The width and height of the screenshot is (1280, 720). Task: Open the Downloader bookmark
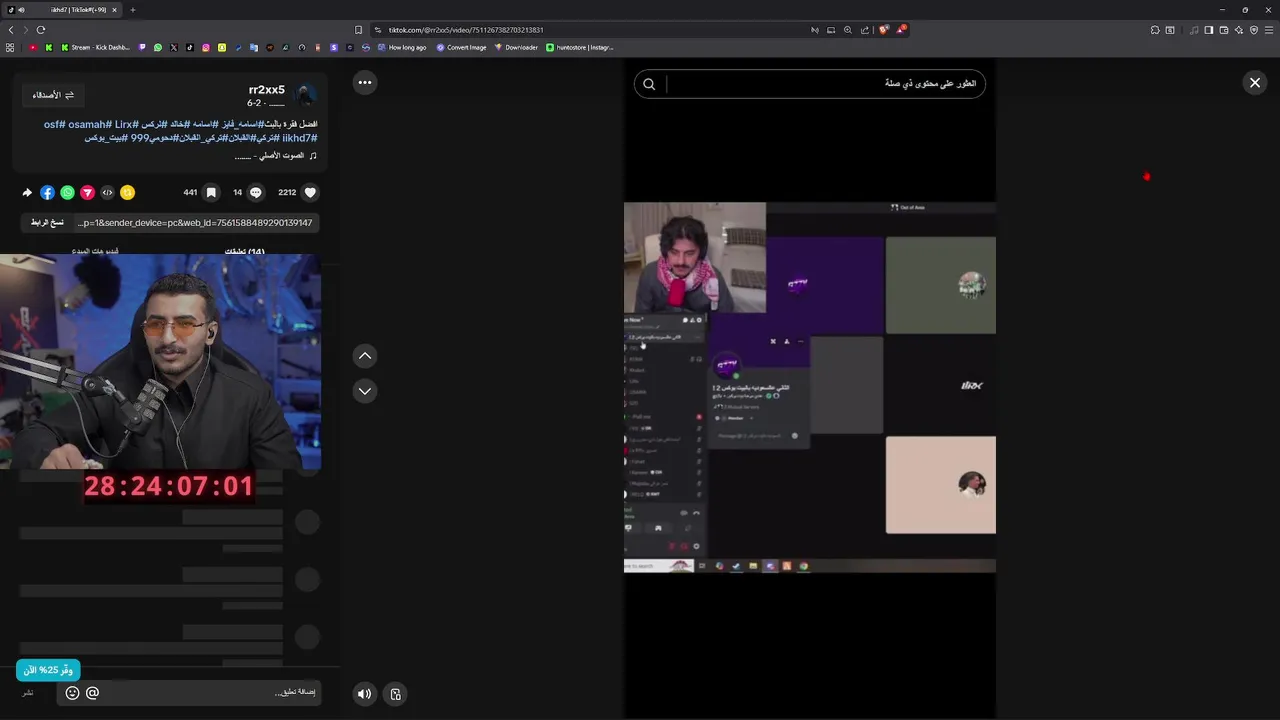coord(516,47)
